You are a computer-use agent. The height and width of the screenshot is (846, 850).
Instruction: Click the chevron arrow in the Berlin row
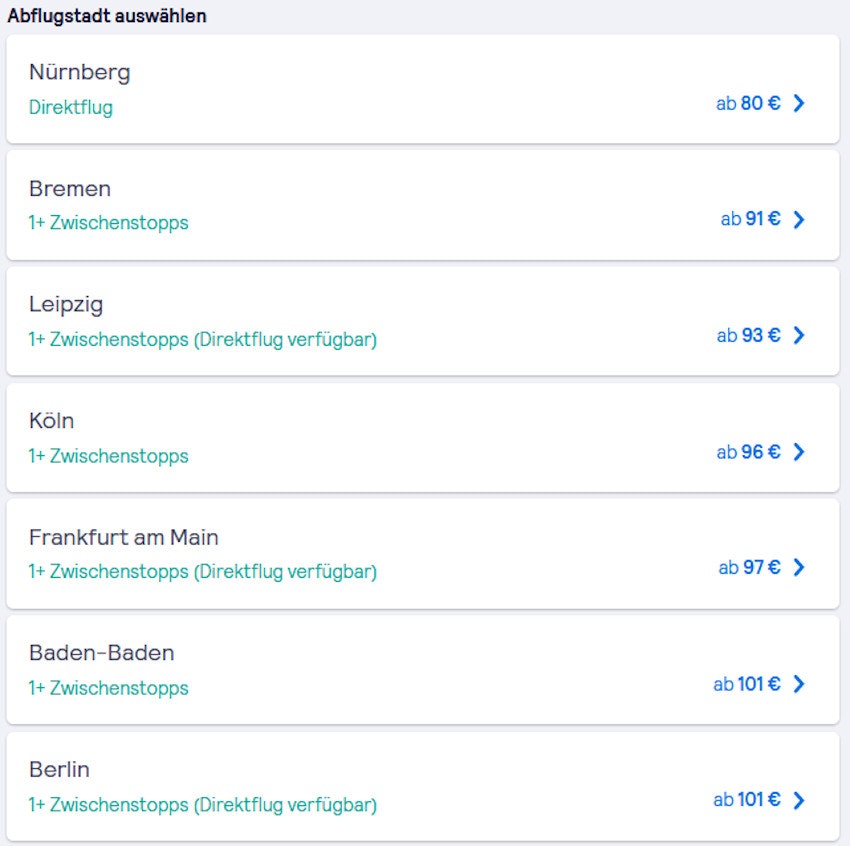point(798,800)
